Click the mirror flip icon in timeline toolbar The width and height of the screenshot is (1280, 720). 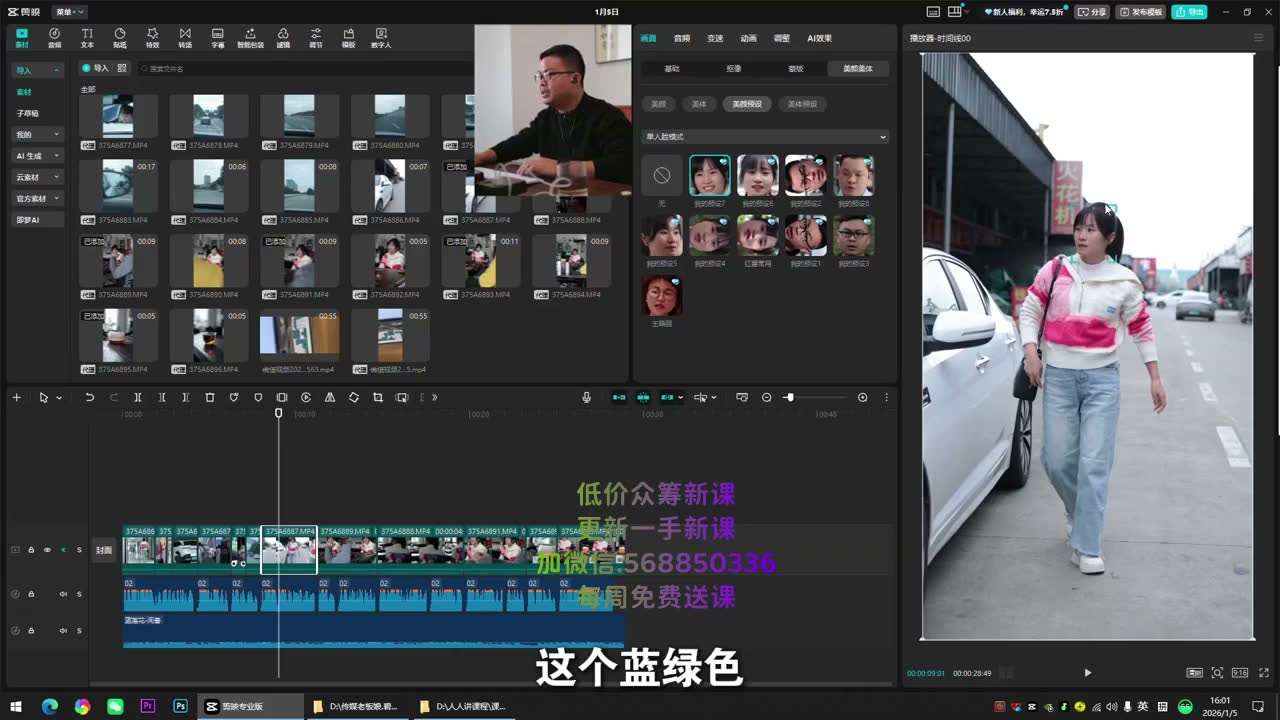[x=330, y=397]
